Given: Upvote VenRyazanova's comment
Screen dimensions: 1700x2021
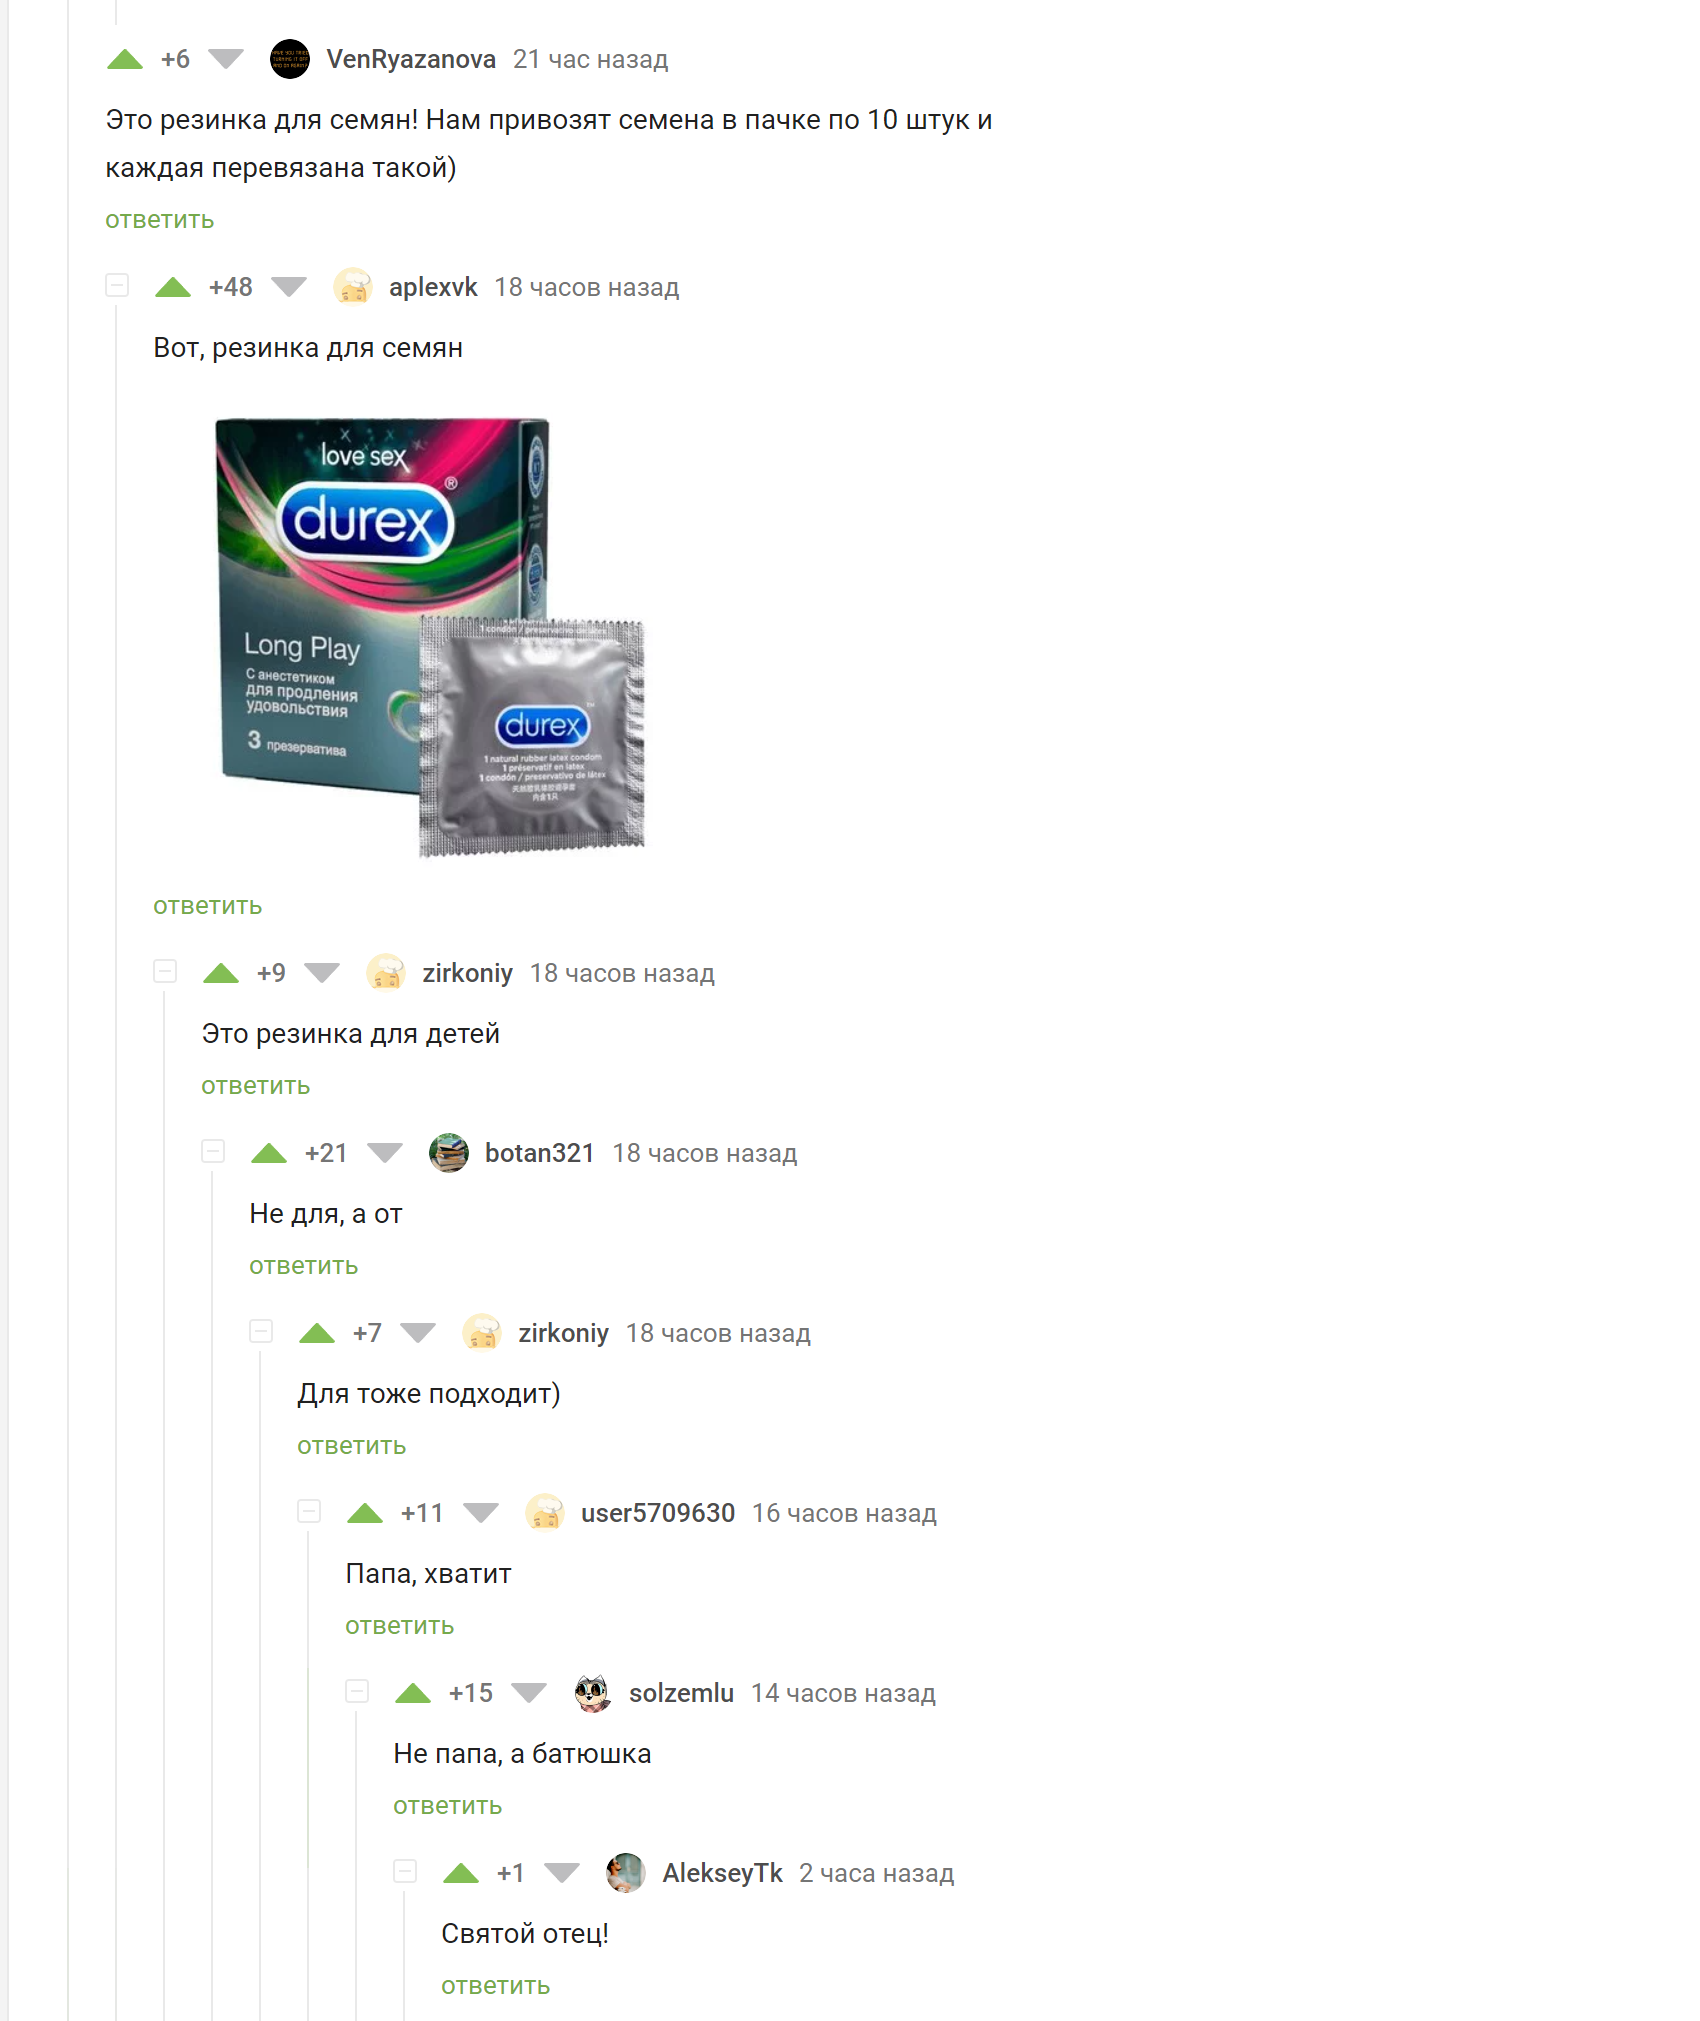Looking at the screenshot, I should [x=125, y=60].
